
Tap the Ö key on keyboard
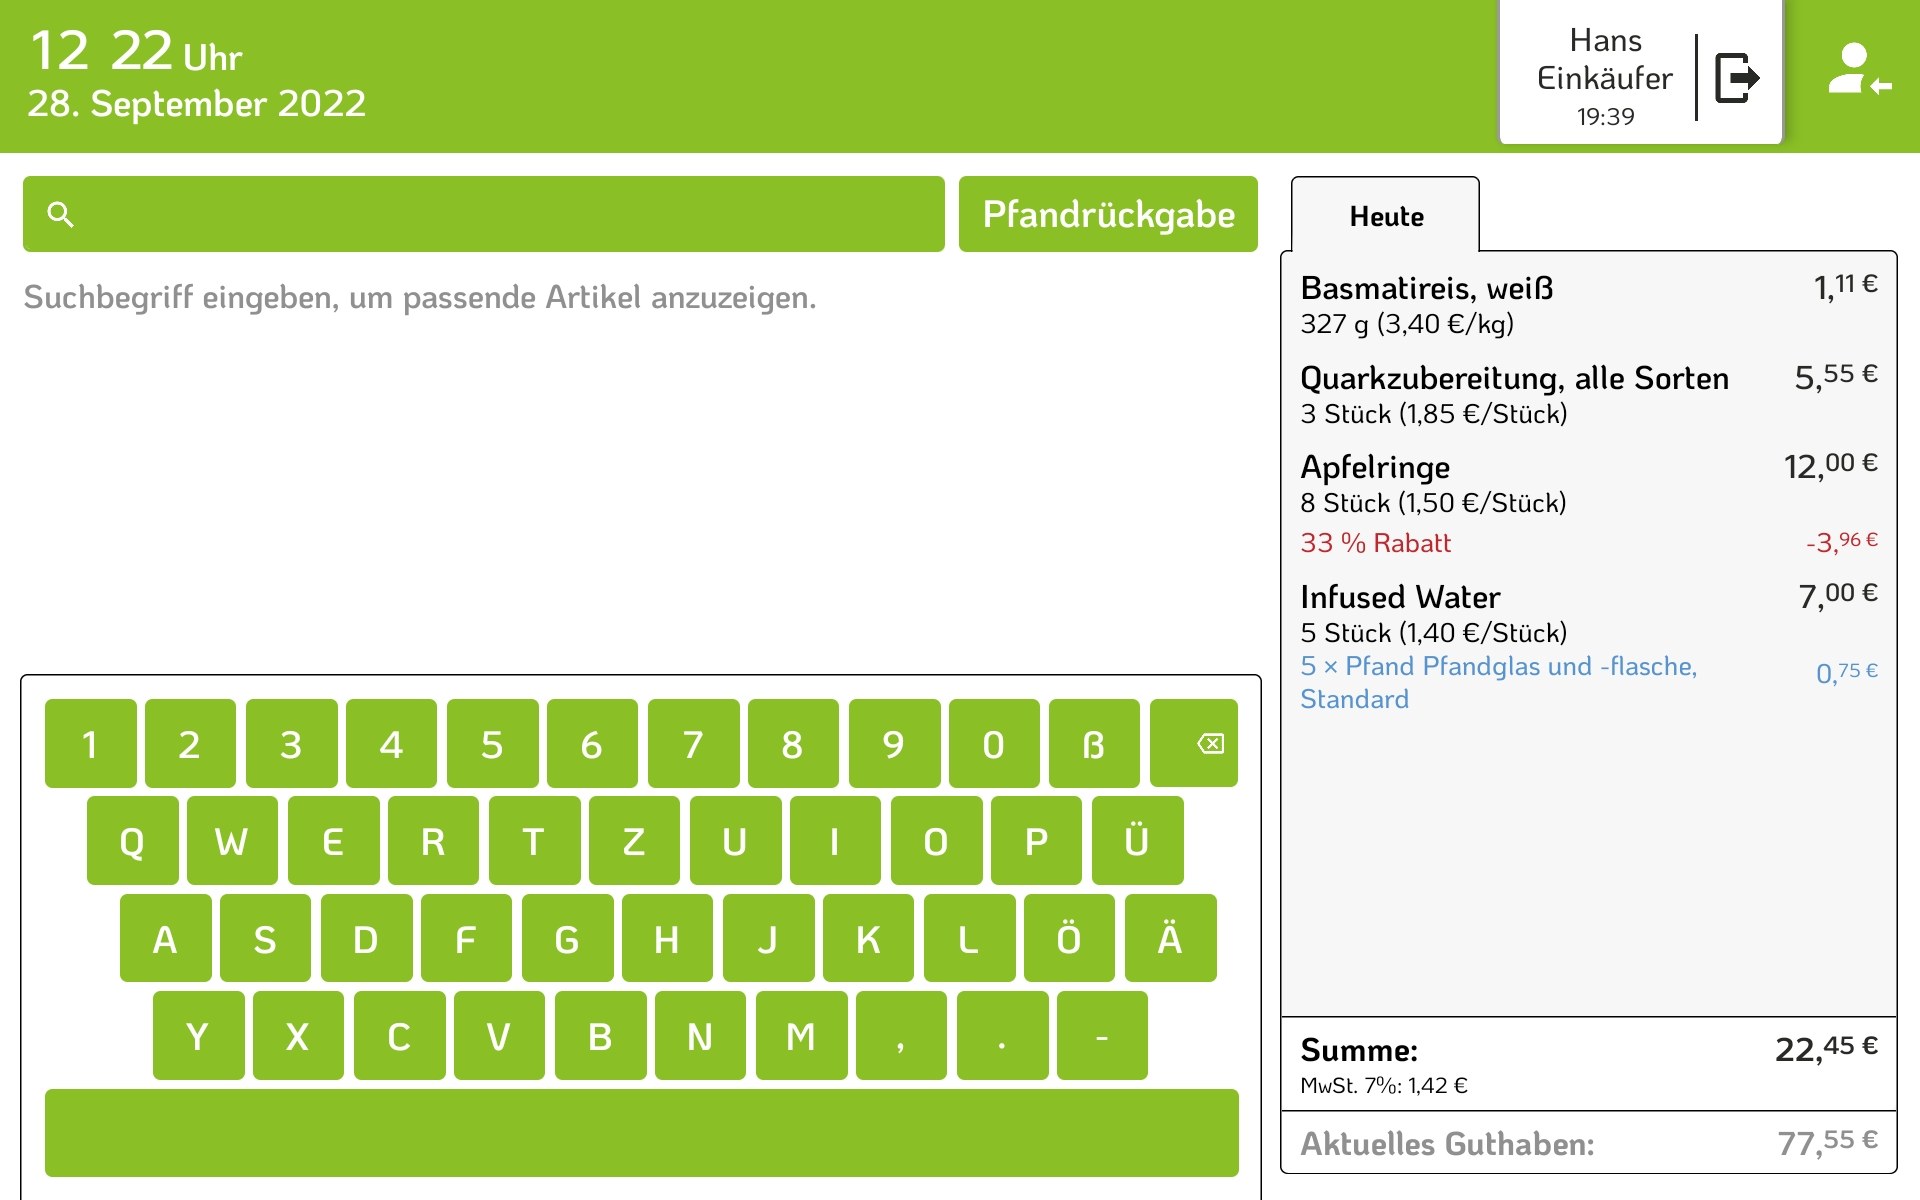point(1069,939)
